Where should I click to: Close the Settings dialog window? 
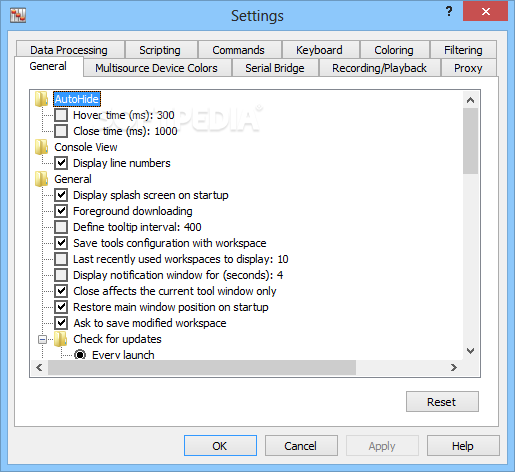coord(485,11)
